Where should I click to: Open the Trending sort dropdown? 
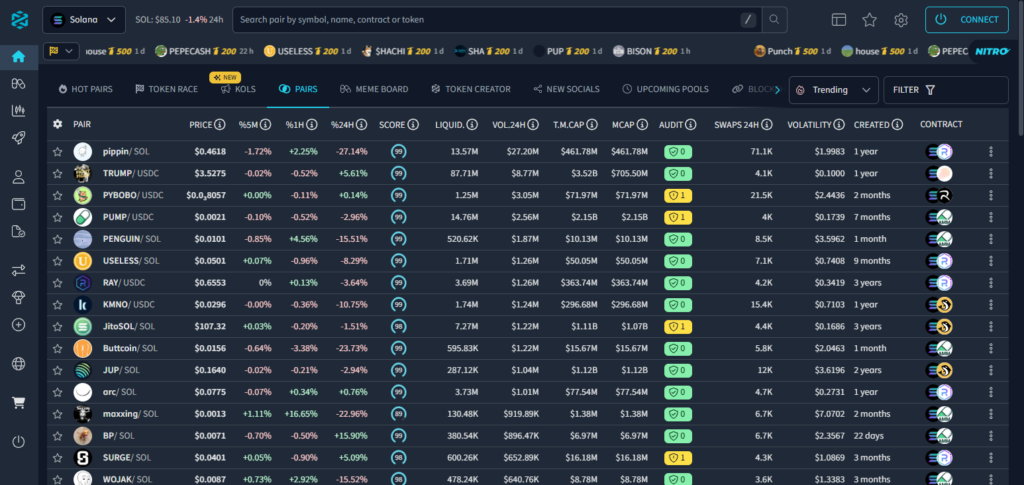(834, 90)
